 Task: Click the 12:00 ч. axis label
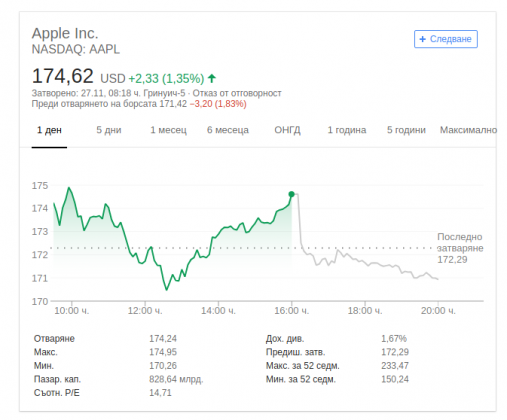[x=145, y=311]
